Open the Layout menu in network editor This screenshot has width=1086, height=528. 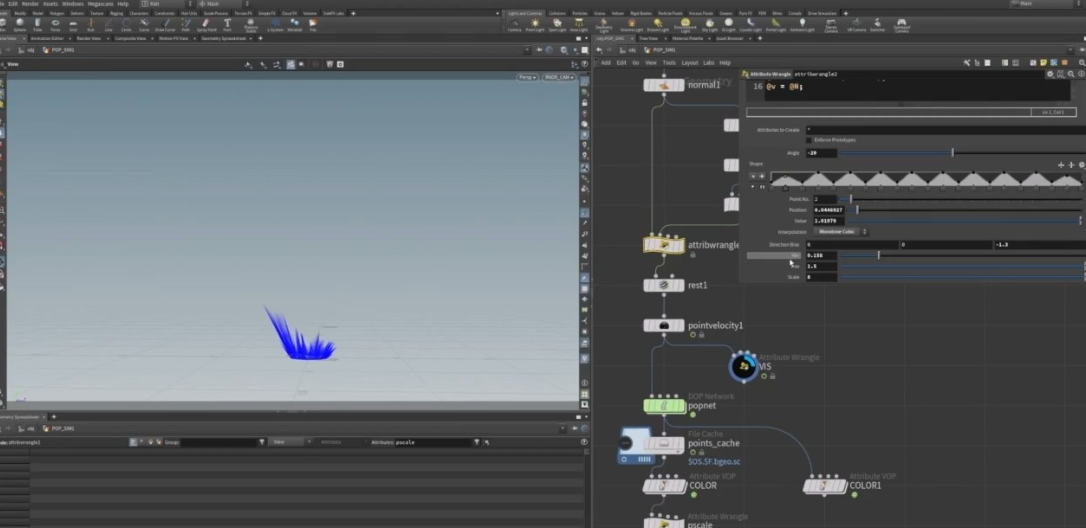click(688, 62)
